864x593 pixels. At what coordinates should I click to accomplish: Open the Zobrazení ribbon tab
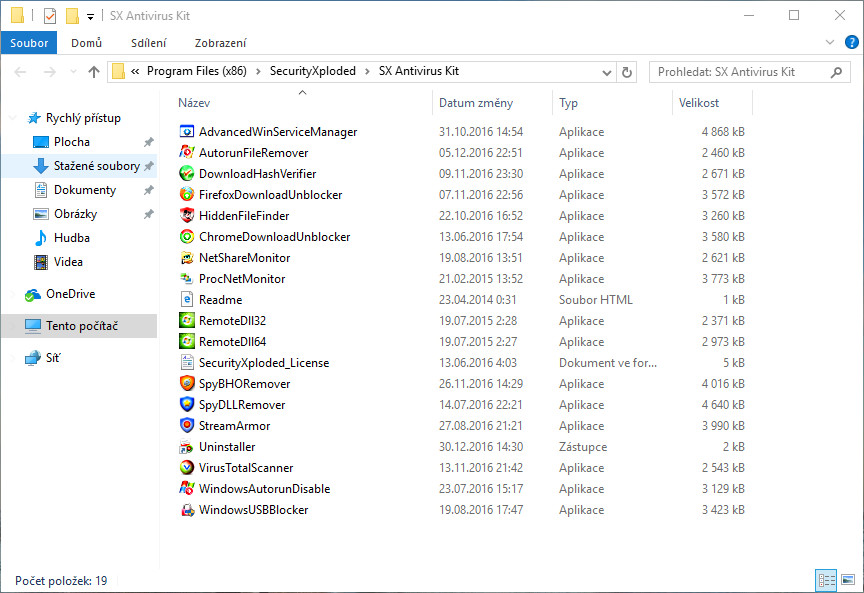(220, 43)
